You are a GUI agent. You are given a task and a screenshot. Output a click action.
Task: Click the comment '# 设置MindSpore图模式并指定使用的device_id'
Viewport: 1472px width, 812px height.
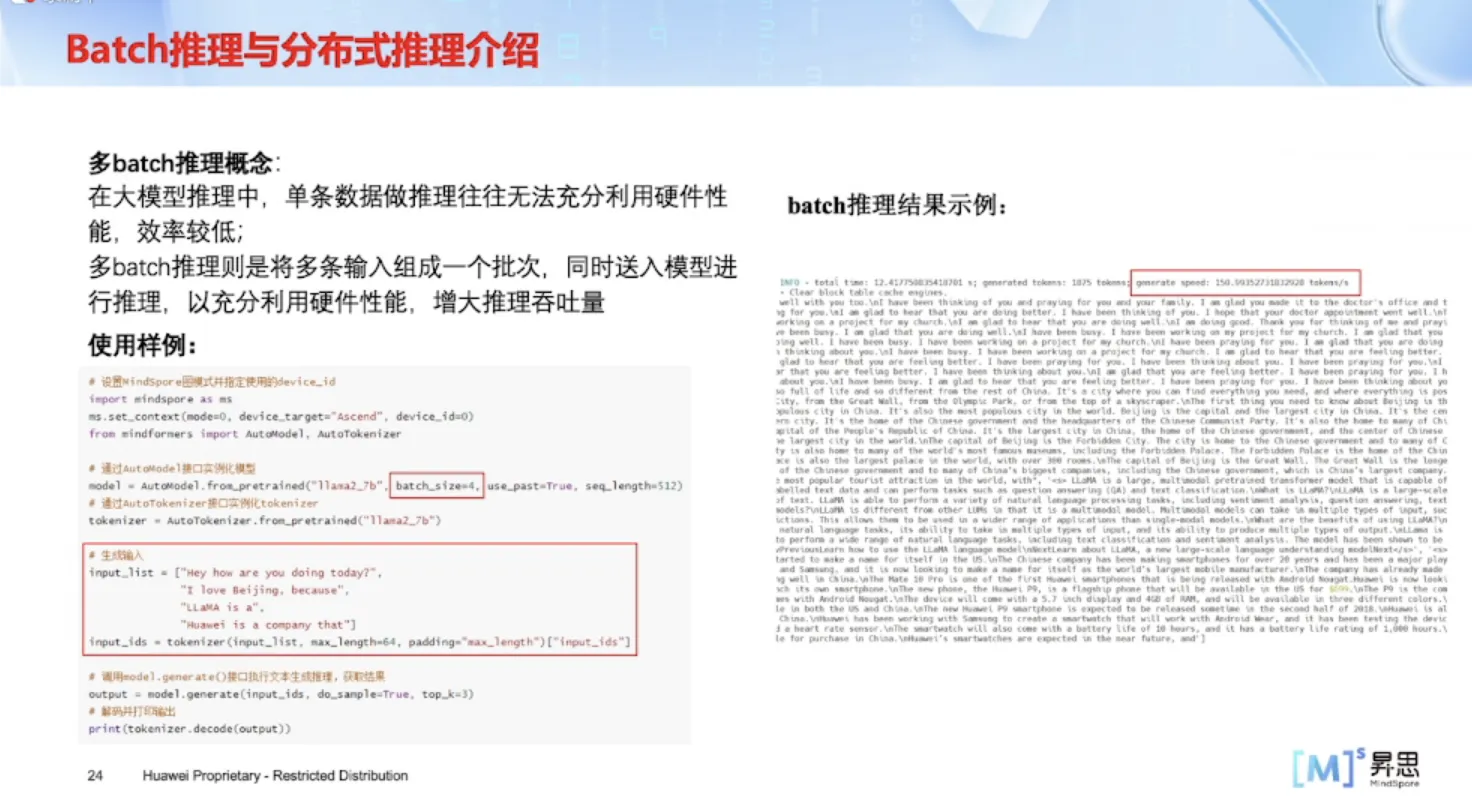click(212, 382)
